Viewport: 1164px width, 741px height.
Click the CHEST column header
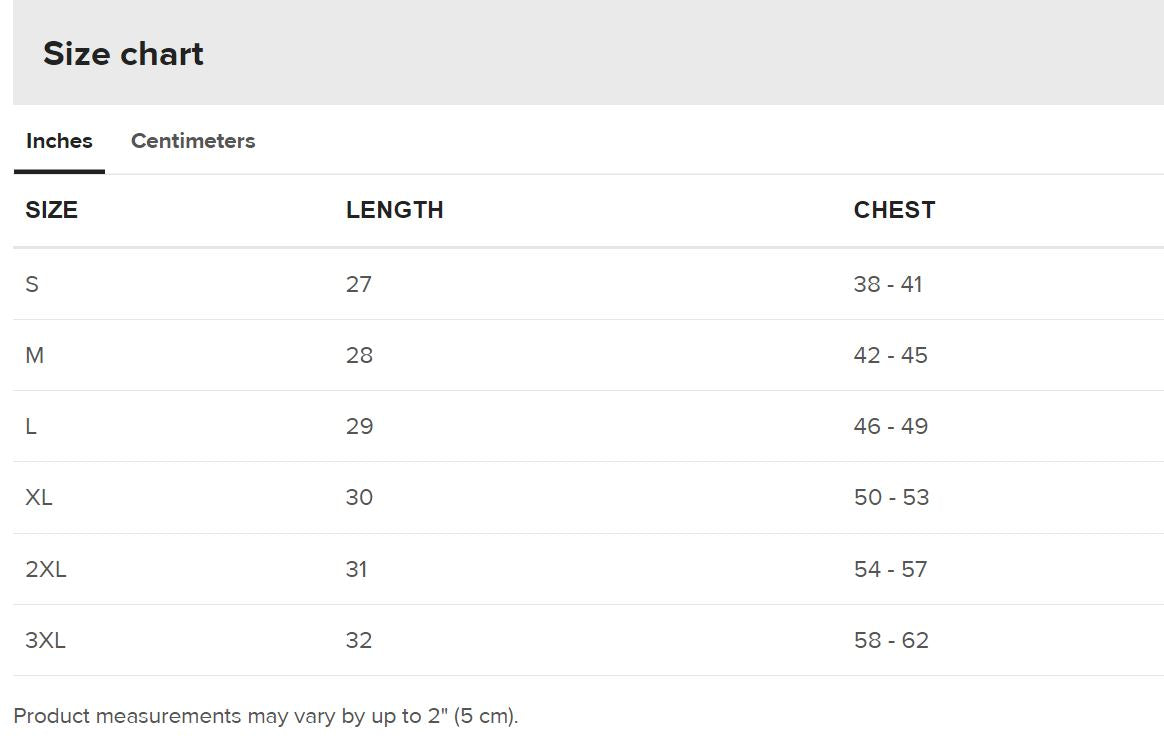pos(894,210)
